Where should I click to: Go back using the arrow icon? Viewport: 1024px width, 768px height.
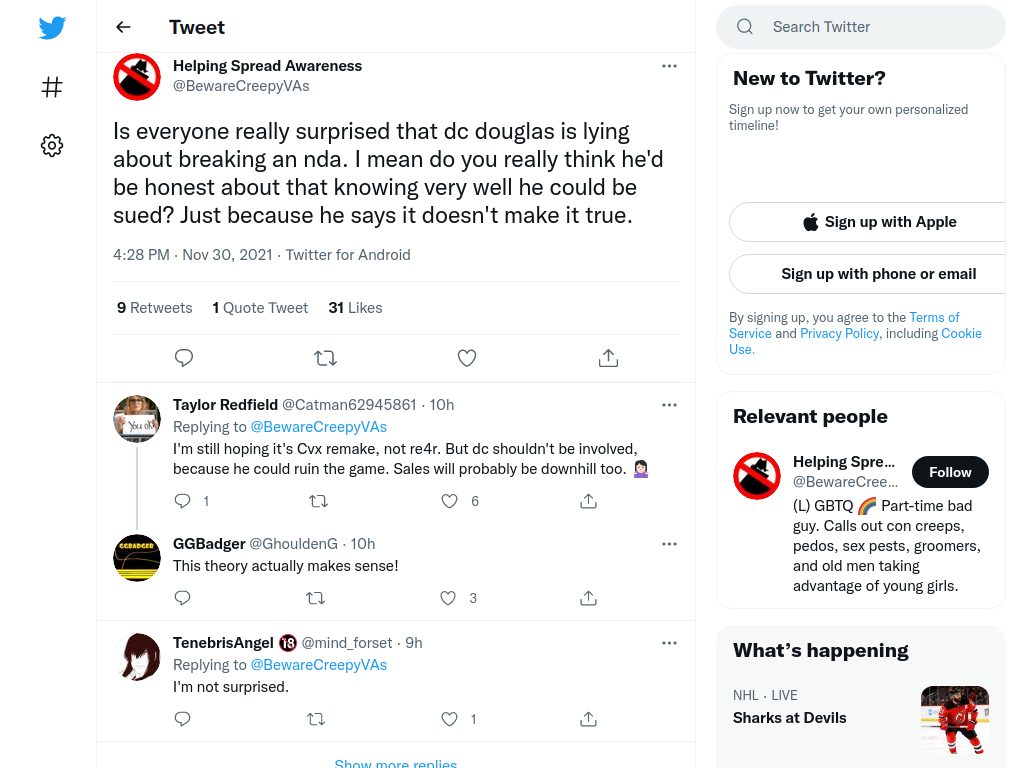(x=123, y=27)
